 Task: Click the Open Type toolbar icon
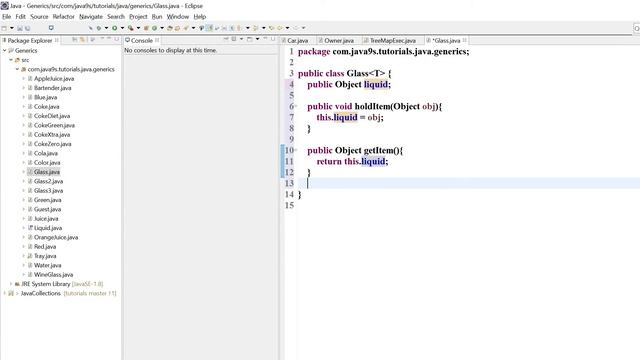(x=170, y=28)
